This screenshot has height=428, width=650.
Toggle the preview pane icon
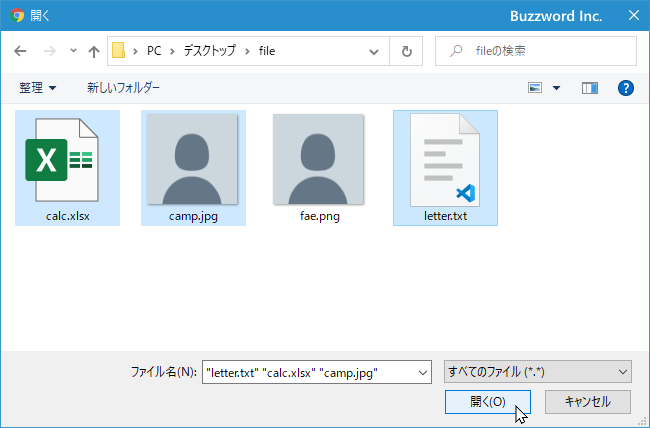pyautogui.click(x=589, y=88)
